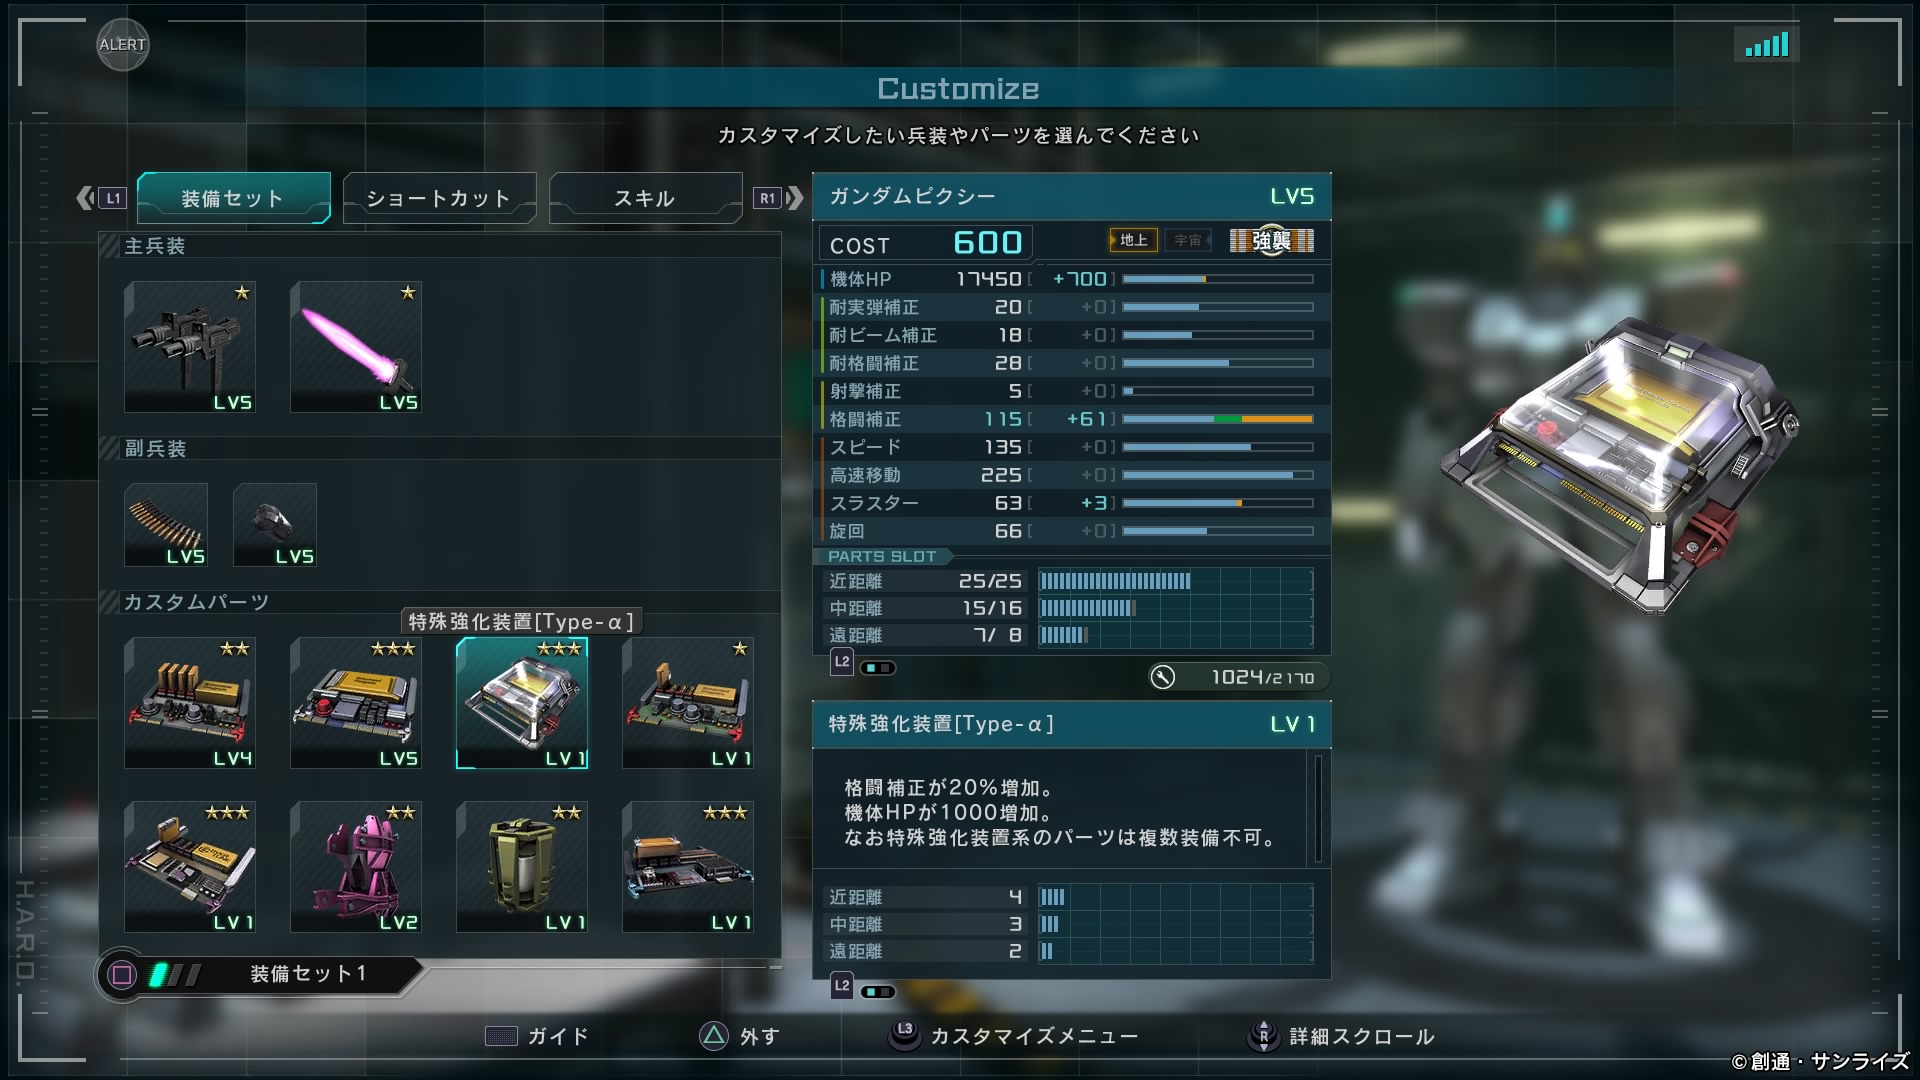Select the twin machine gun main weapon
This screenshot has width=1920, height=1080.
[x=190, y=347]
